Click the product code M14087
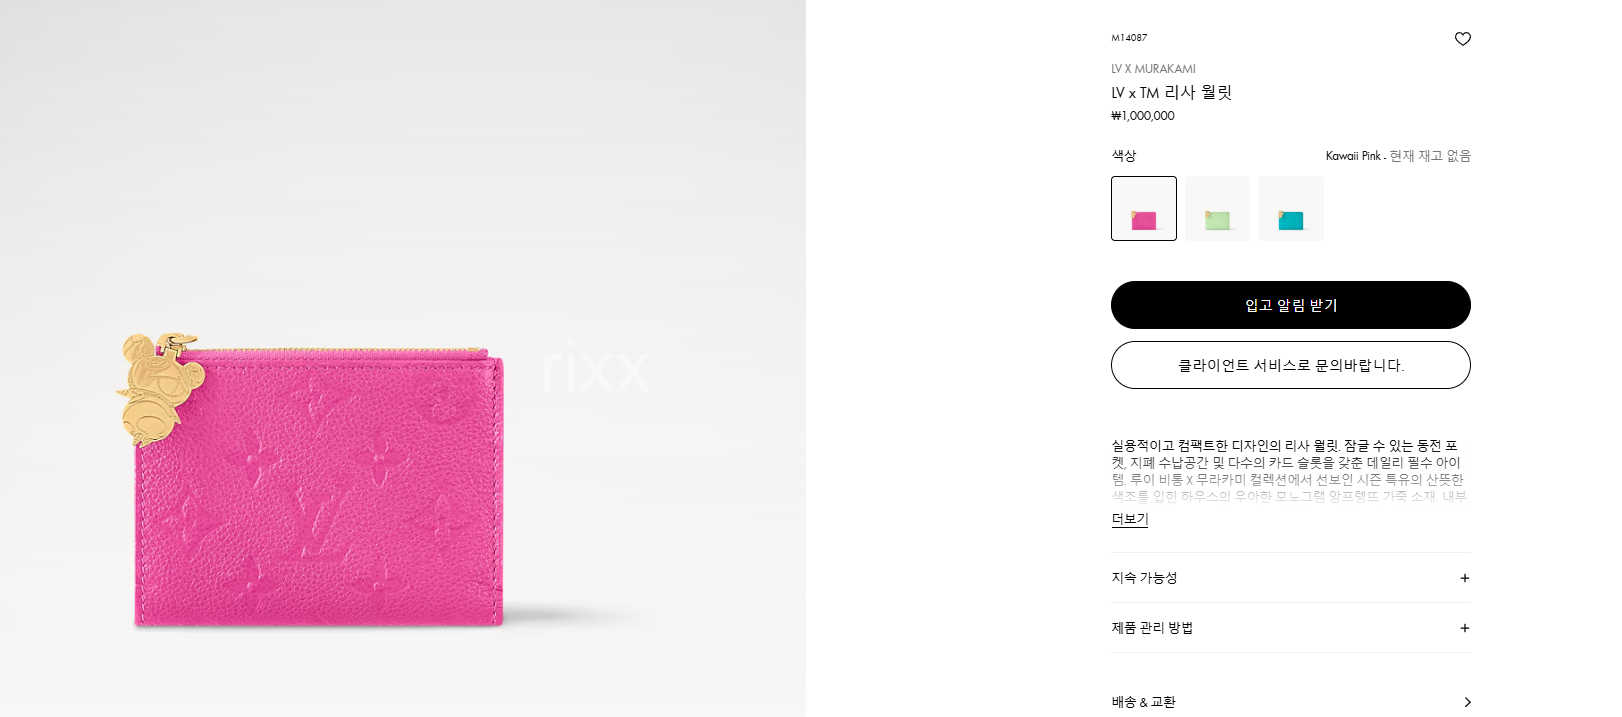 (1129, 38)
